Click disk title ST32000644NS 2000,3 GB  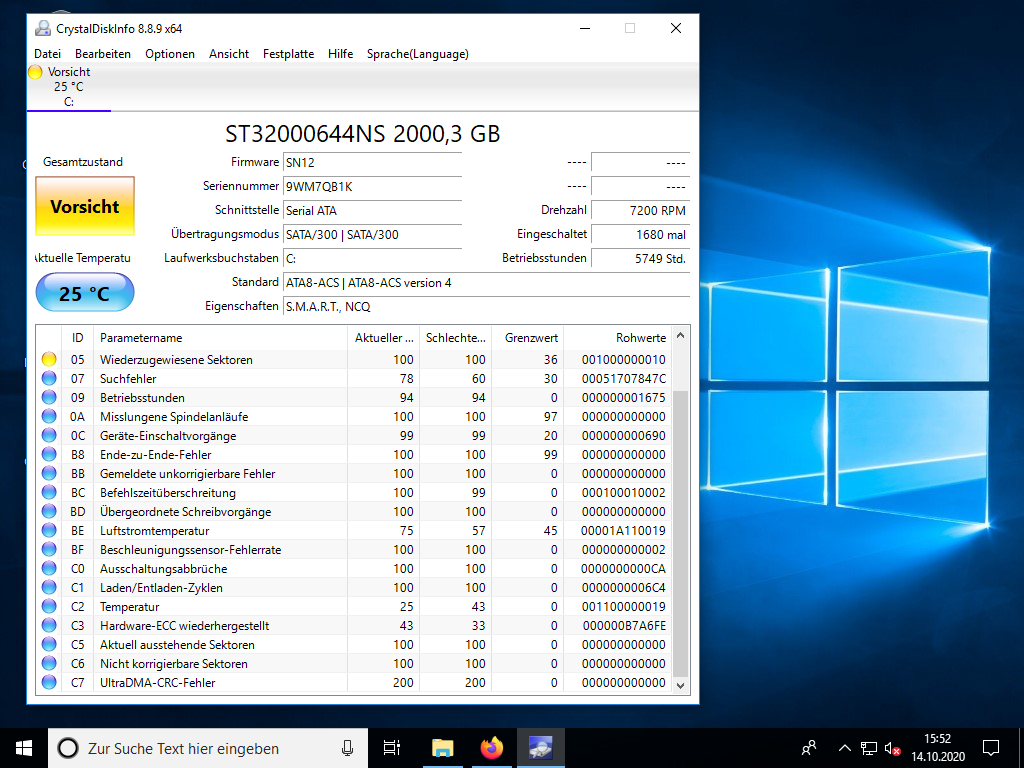tap(362, 134)
